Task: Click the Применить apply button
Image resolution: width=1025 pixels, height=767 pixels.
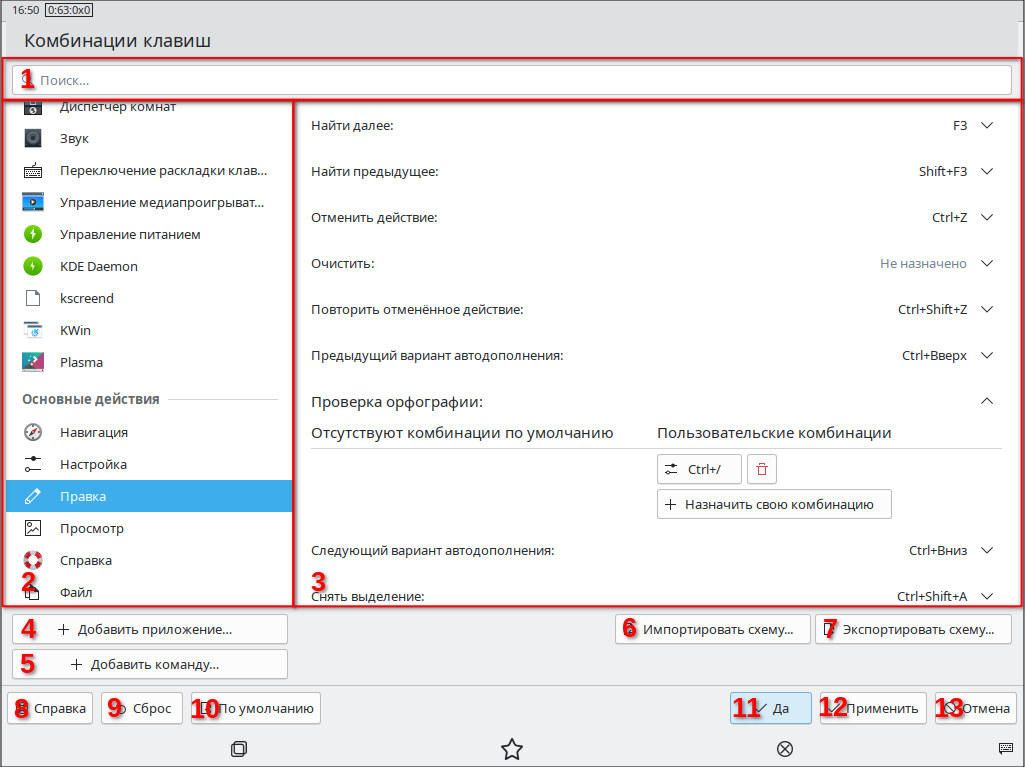Action: [873, 708]
